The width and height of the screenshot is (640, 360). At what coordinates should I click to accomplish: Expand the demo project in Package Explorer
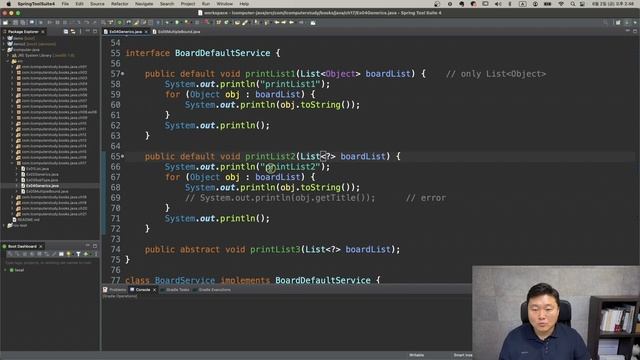point(4,38)
